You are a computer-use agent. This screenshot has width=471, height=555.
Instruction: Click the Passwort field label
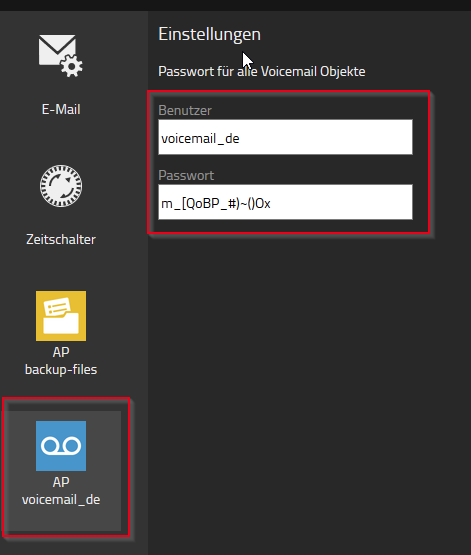186,175
